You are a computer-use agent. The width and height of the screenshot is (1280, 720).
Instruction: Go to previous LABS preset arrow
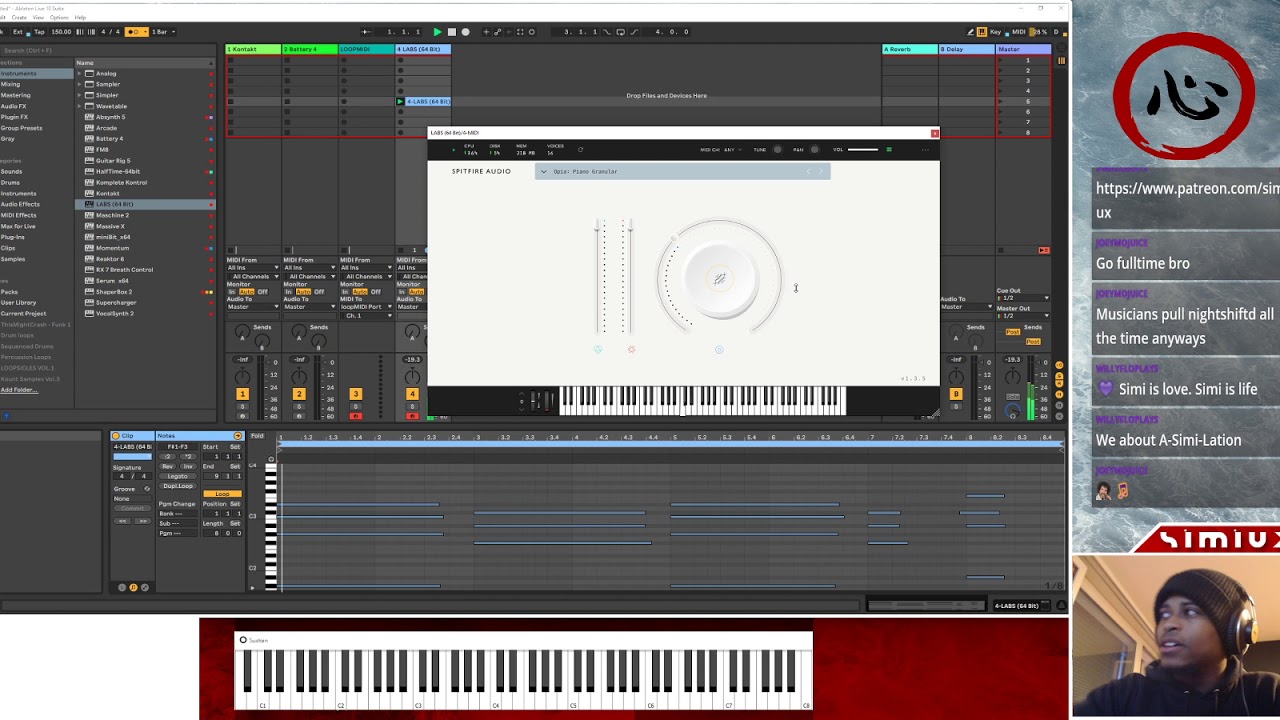(x=809, y=172)
